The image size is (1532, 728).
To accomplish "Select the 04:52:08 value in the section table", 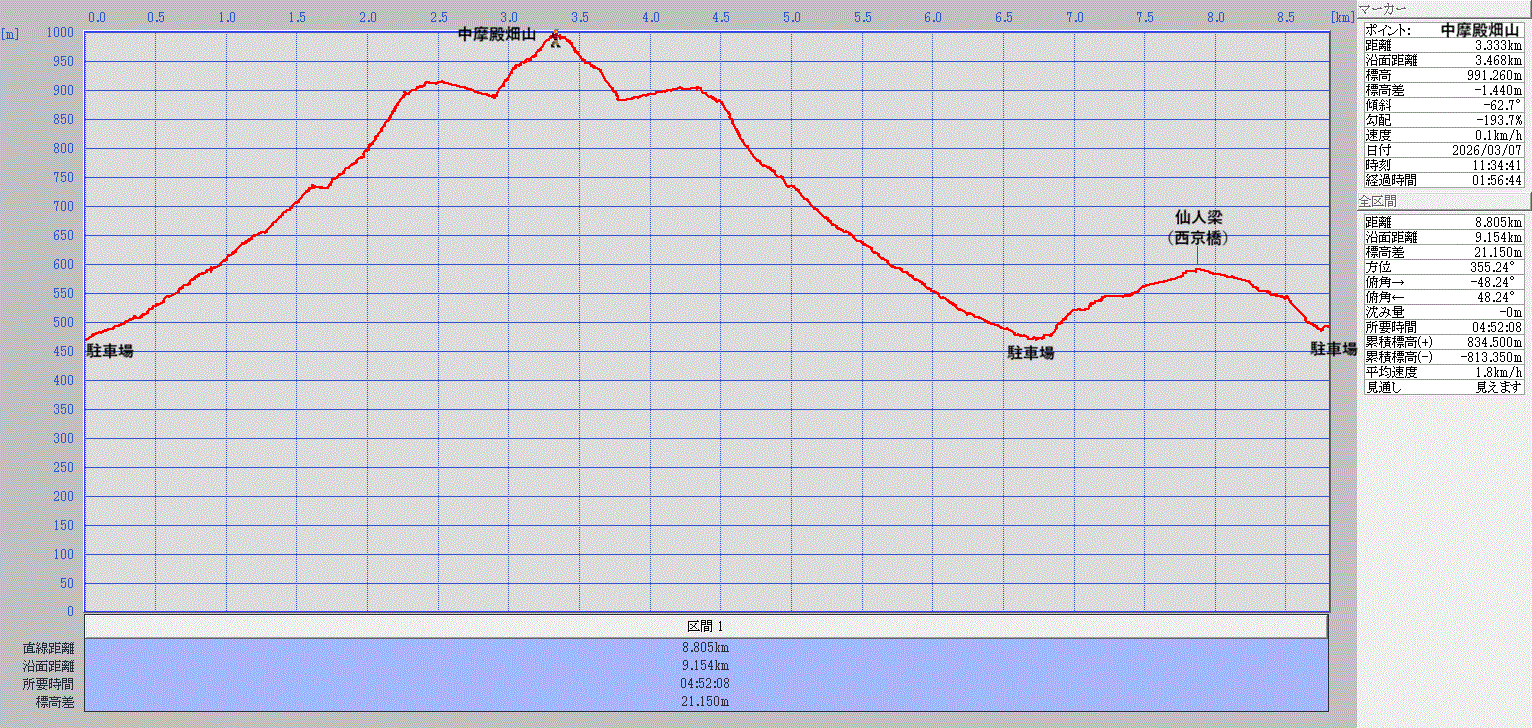I will [706, 684].
